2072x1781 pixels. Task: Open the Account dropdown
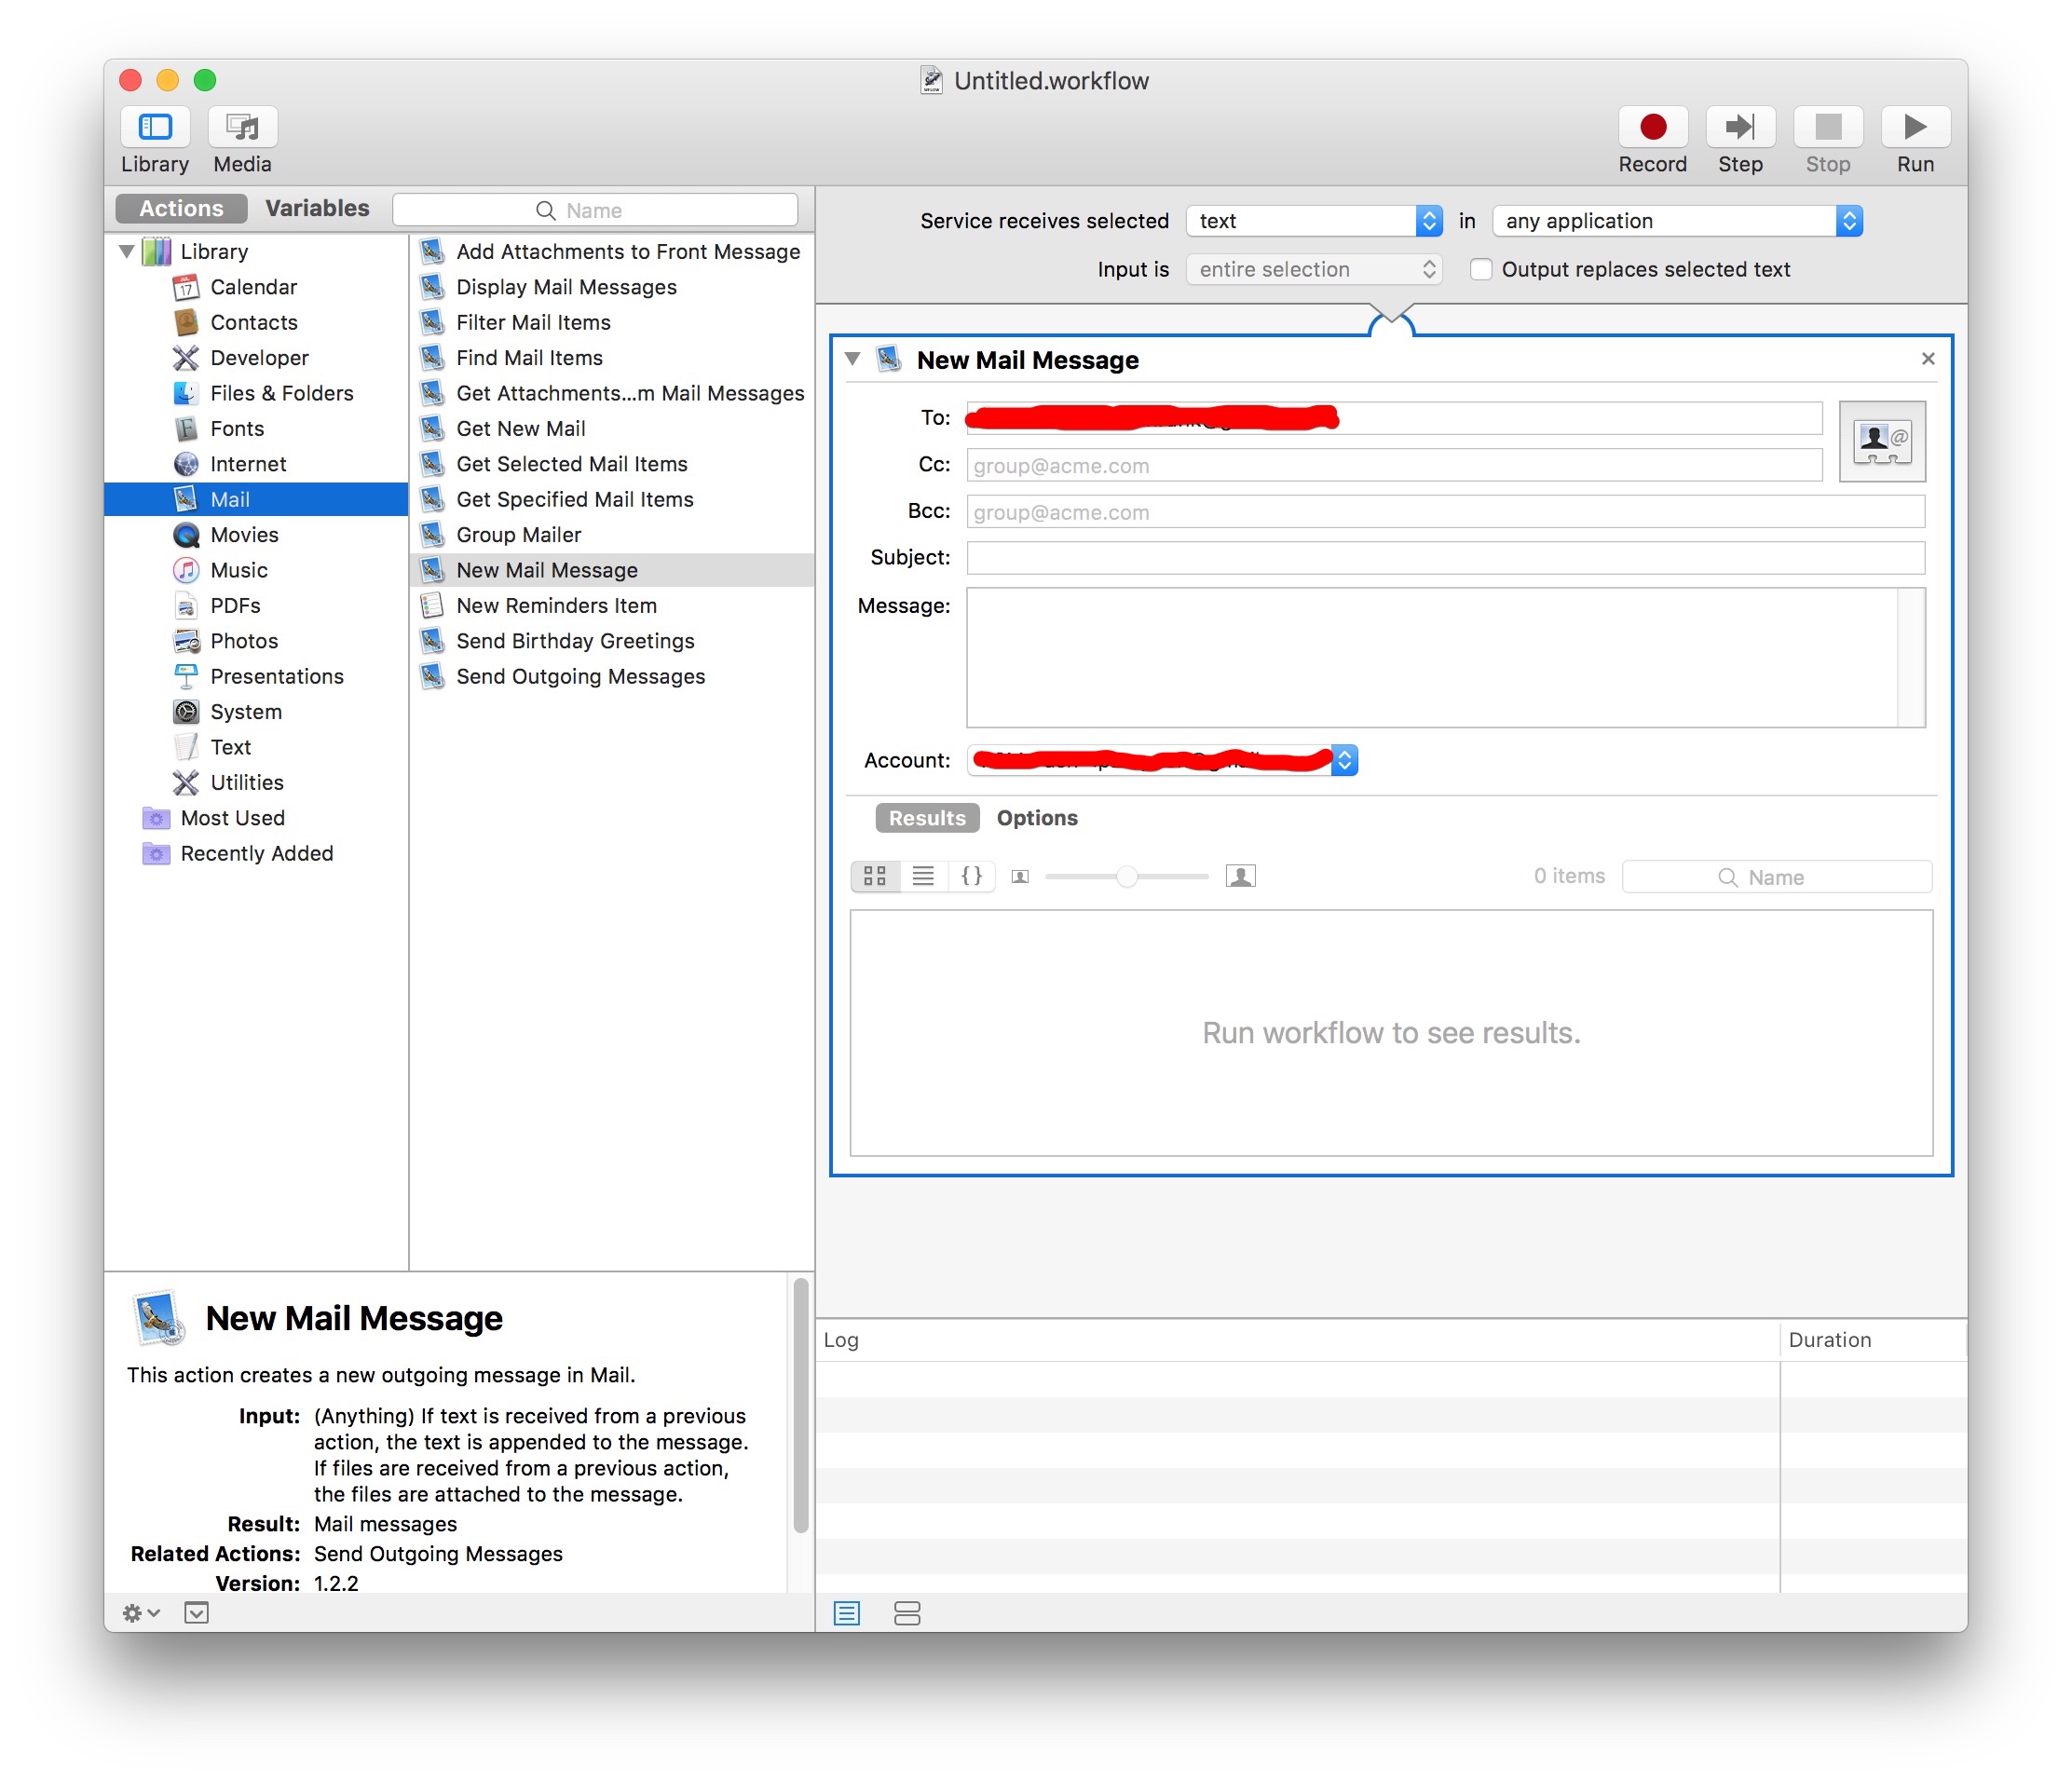[x=1161, y=760]
